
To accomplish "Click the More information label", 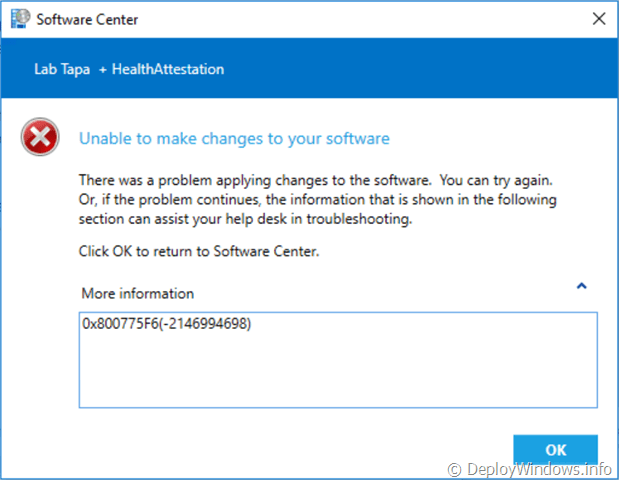I will click(x=138, y=294).
